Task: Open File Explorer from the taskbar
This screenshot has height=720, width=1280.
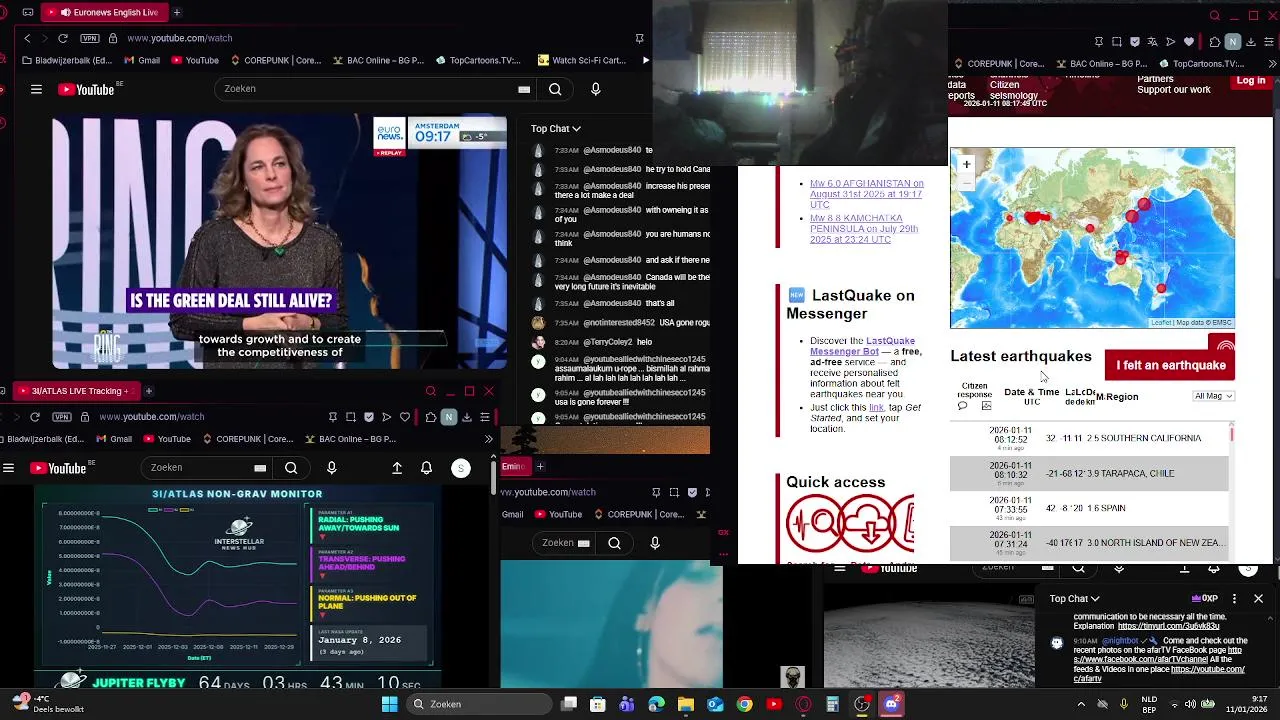Action: (x=686, y=704)
